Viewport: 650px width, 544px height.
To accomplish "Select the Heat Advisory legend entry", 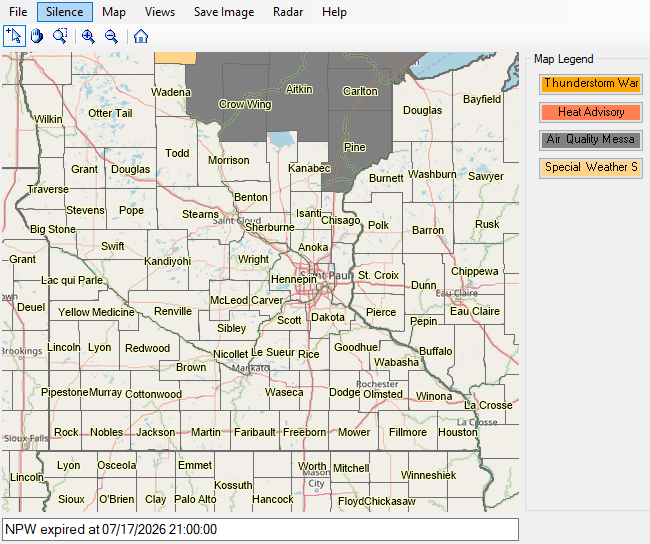I will click(591, 112).
